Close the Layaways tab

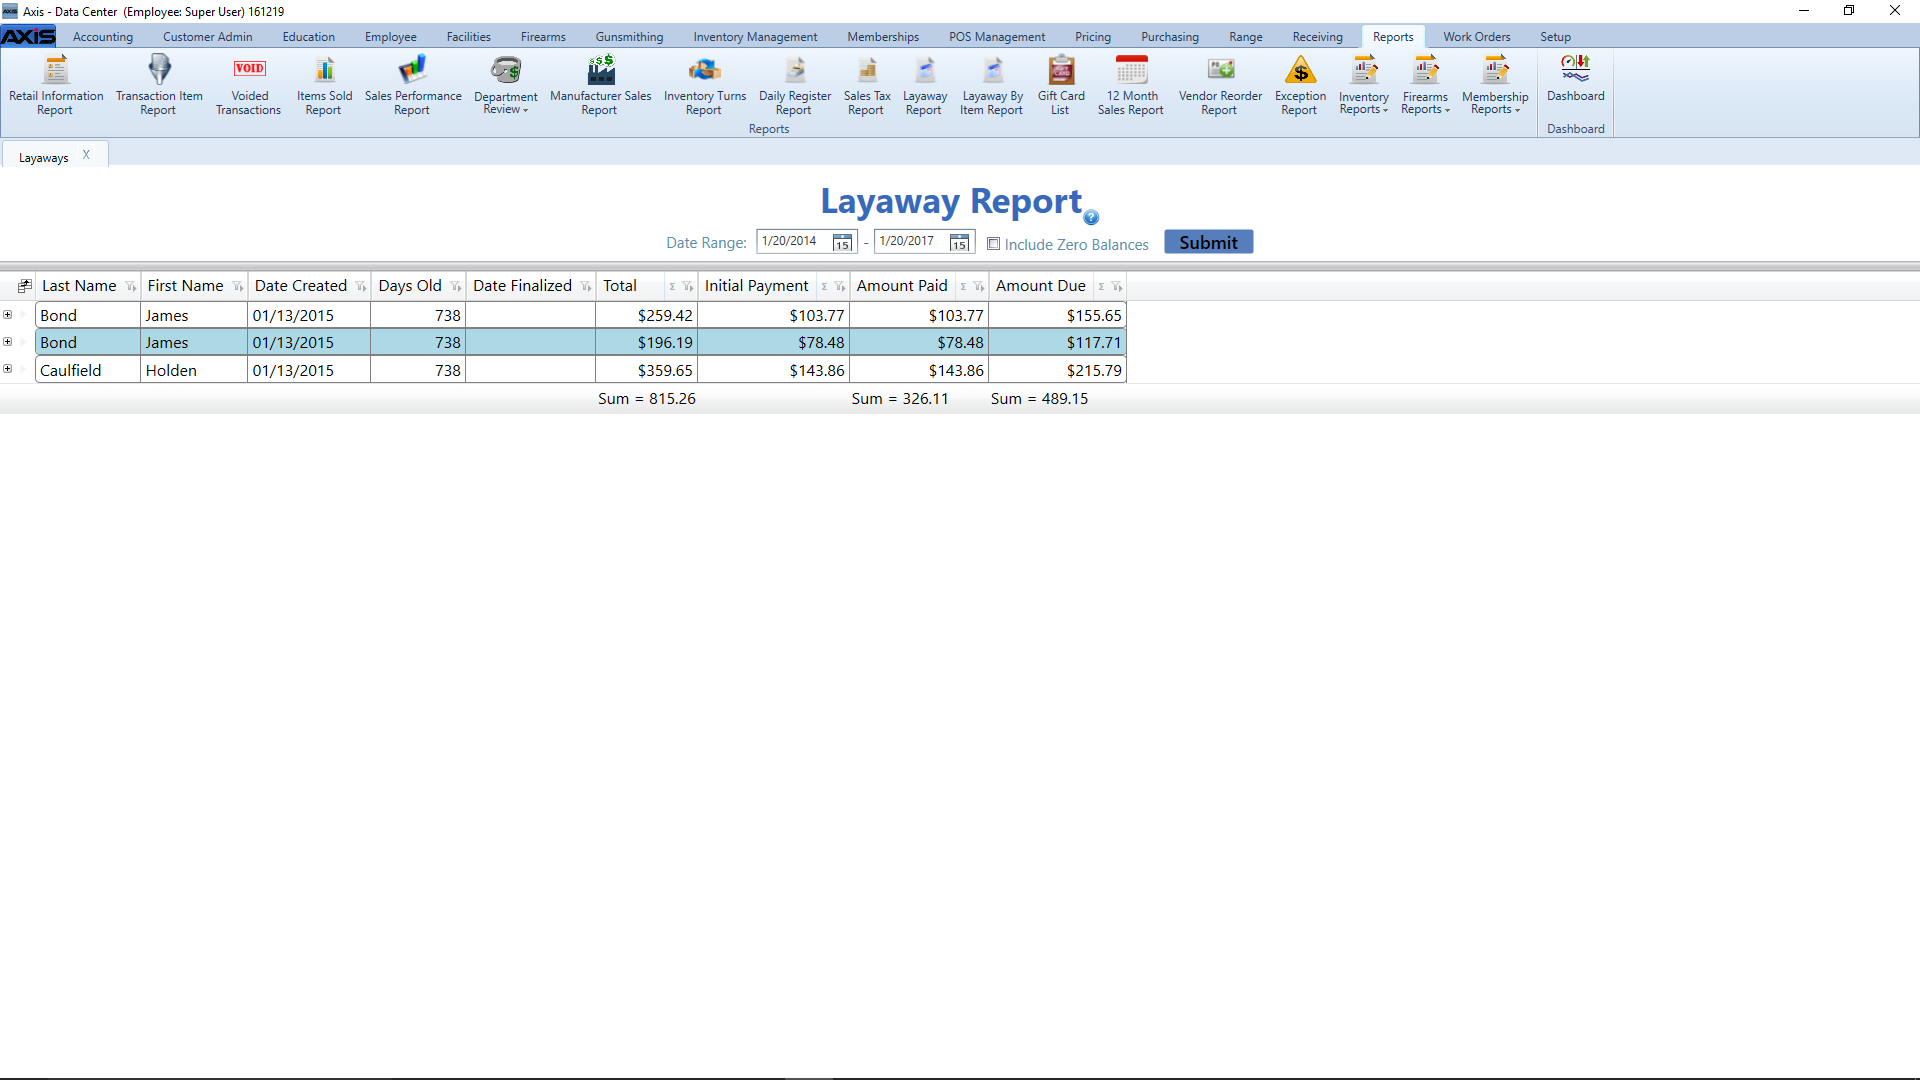tap(87, 155)
